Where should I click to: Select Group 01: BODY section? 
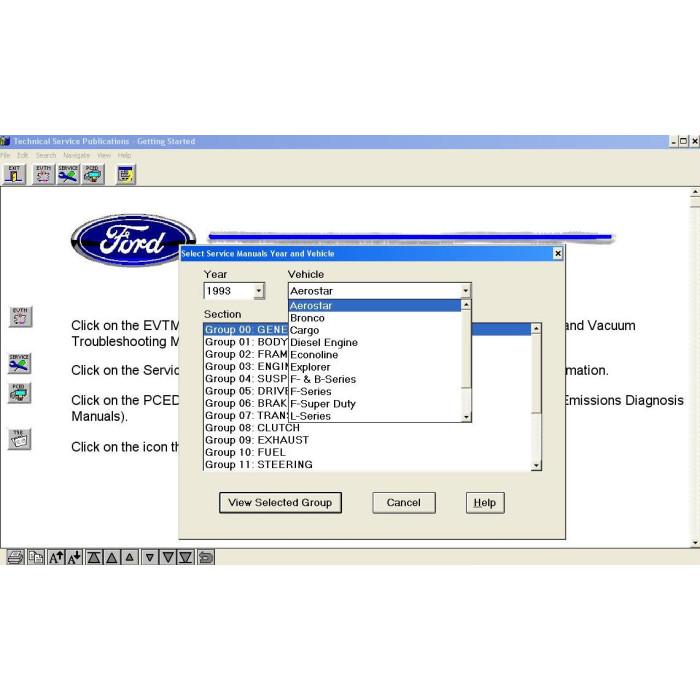coord(246,342)
